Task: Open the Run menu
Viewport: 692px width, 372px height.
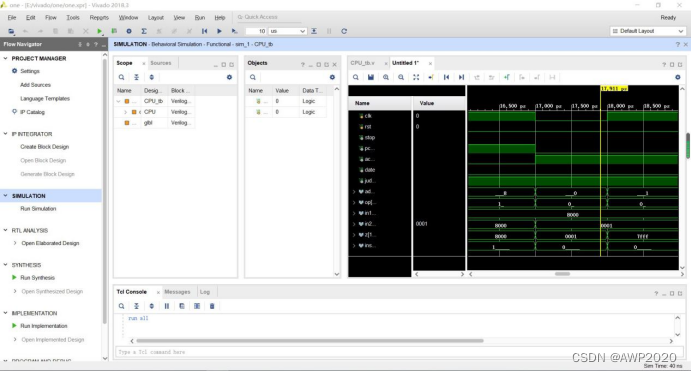Action: 199,18
